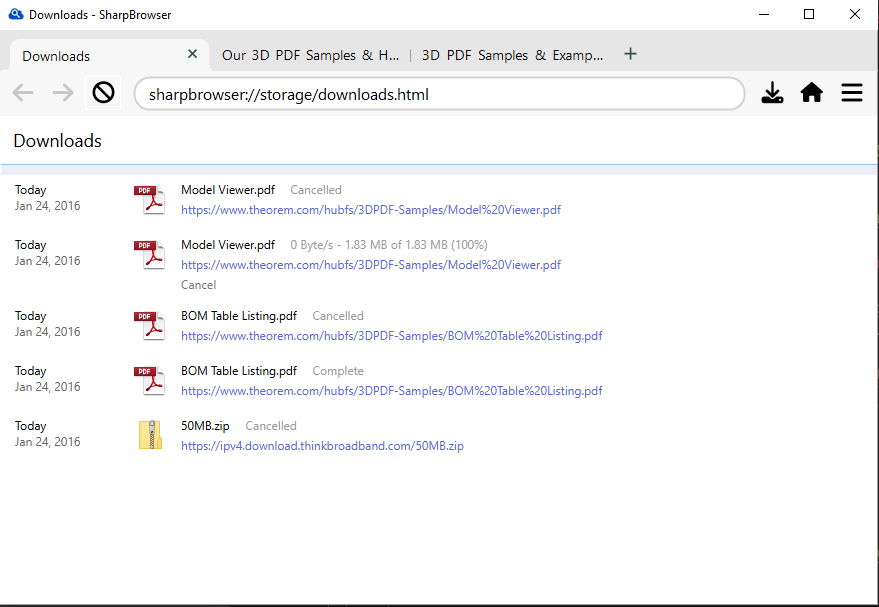Open the in-progress Model Viewer.pdf URL link
879x607 pixels.
[371, 265]
